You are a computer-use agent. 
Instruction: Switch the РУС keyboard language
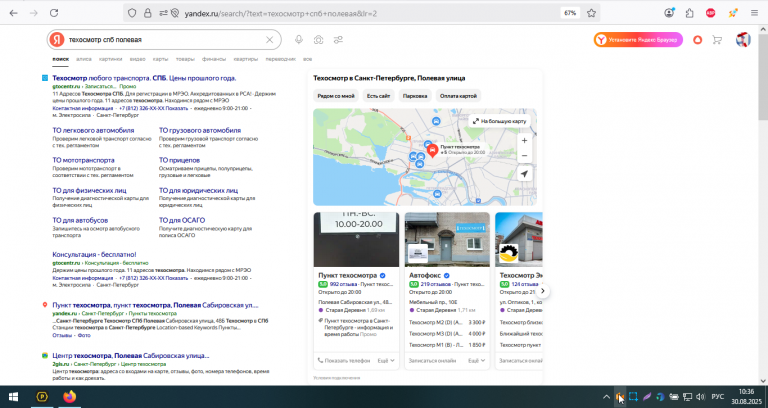coord(718,397)
